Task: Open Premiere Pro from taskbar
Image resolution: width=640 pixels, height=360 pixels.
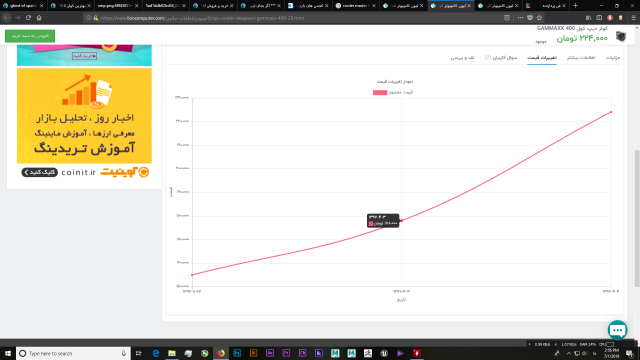Action: point(286,353)
